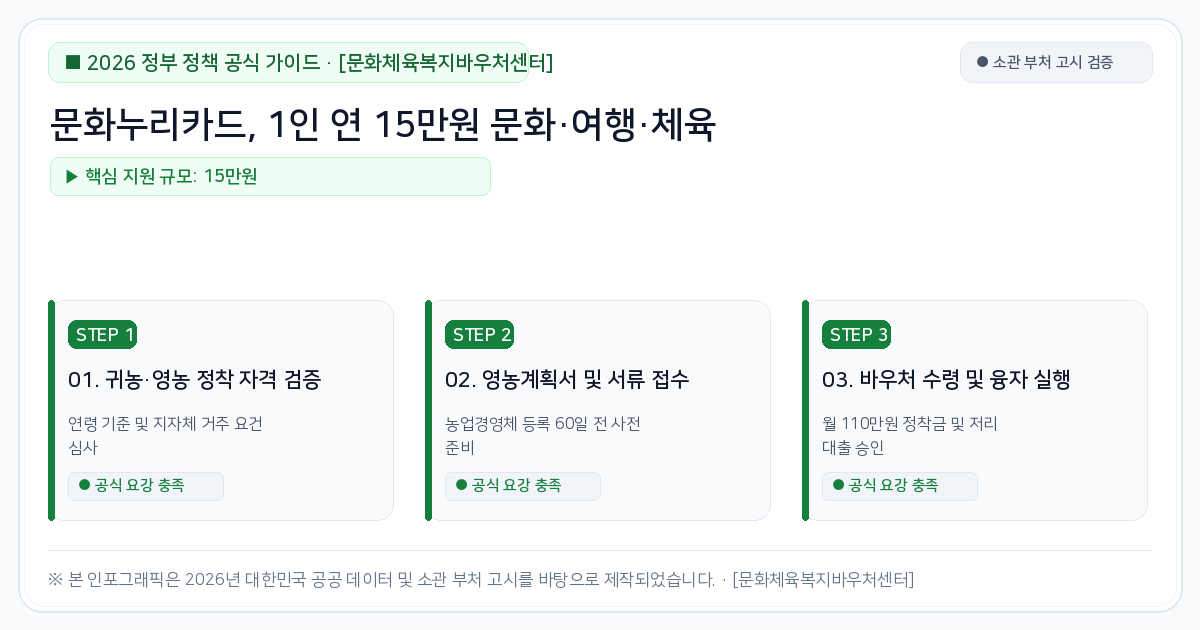
Task: Open 03. 바우처 수령 및 융자 실행 heading
Action: [947, 380]
